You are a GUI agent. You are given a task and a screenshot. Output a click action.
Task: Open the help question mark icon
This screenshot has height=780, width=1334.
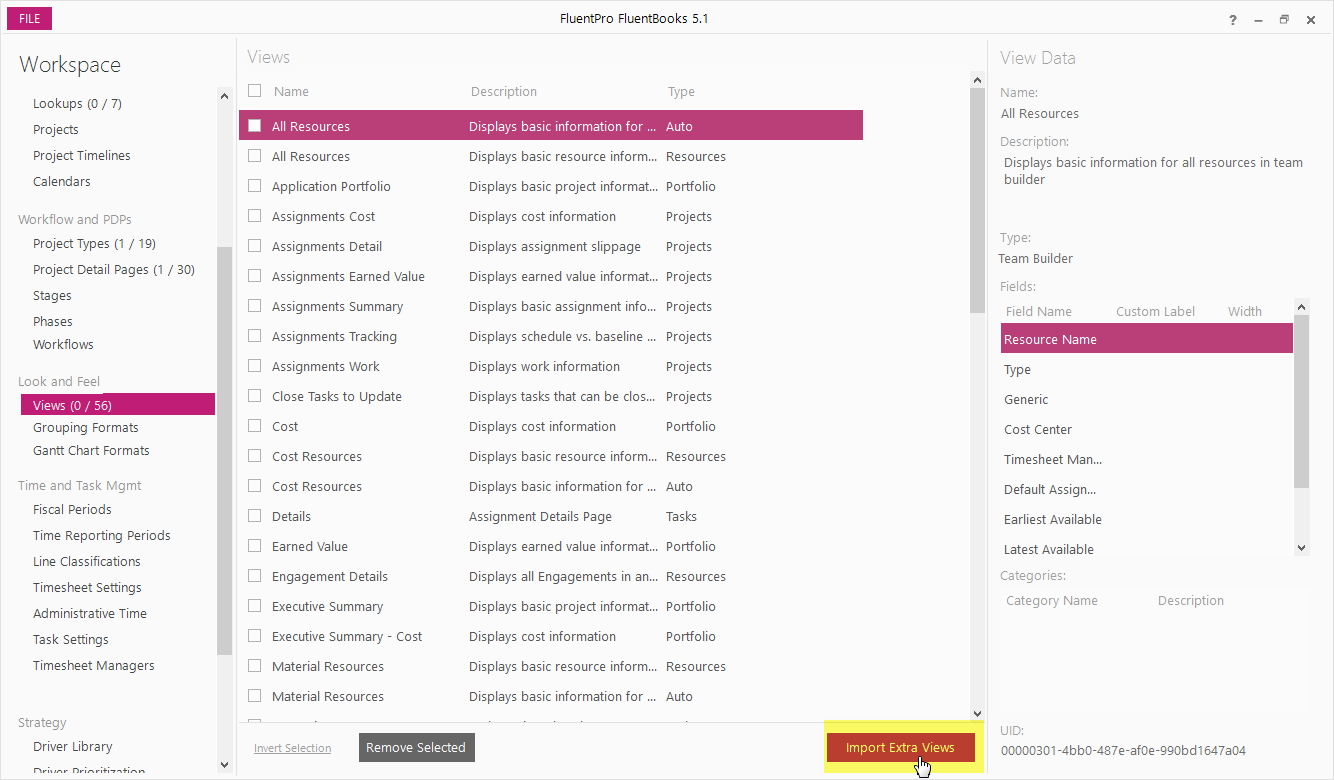(x=1233, y=19)
